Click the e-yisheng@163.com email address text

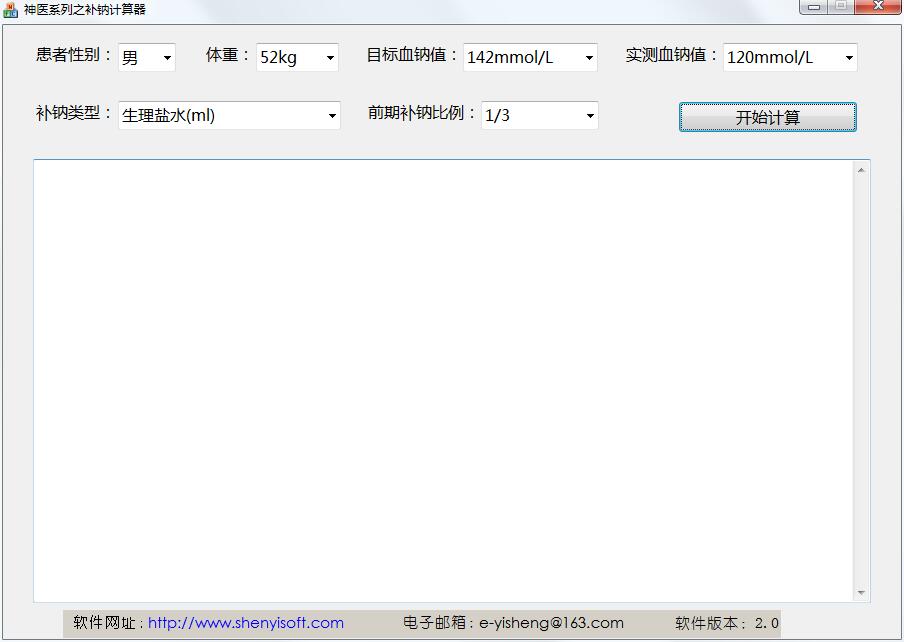[x=550, y=622]
